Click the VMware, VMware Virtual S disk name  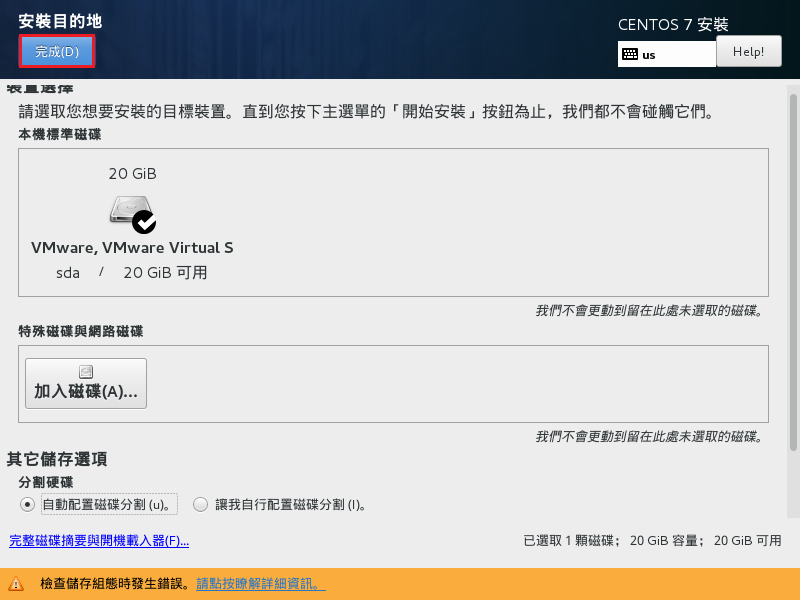132,247
